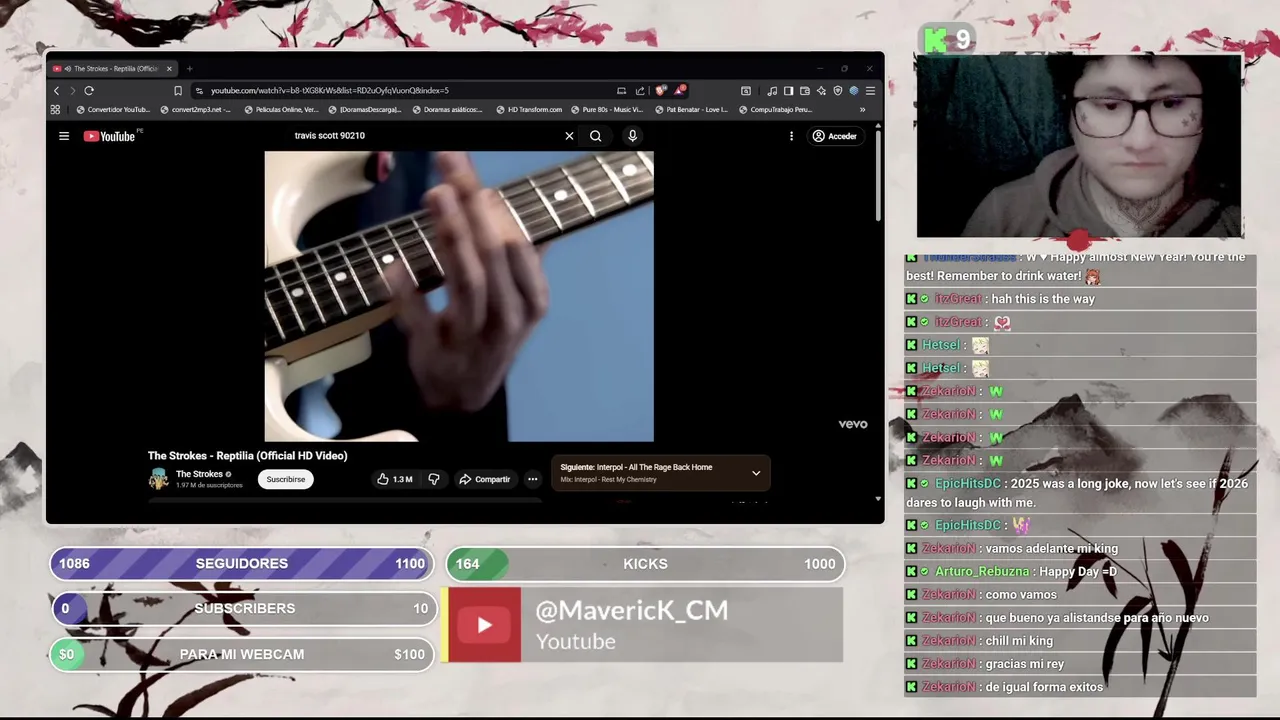
Task: Click the YouTube logo to go home
Action: pos(110,136)
